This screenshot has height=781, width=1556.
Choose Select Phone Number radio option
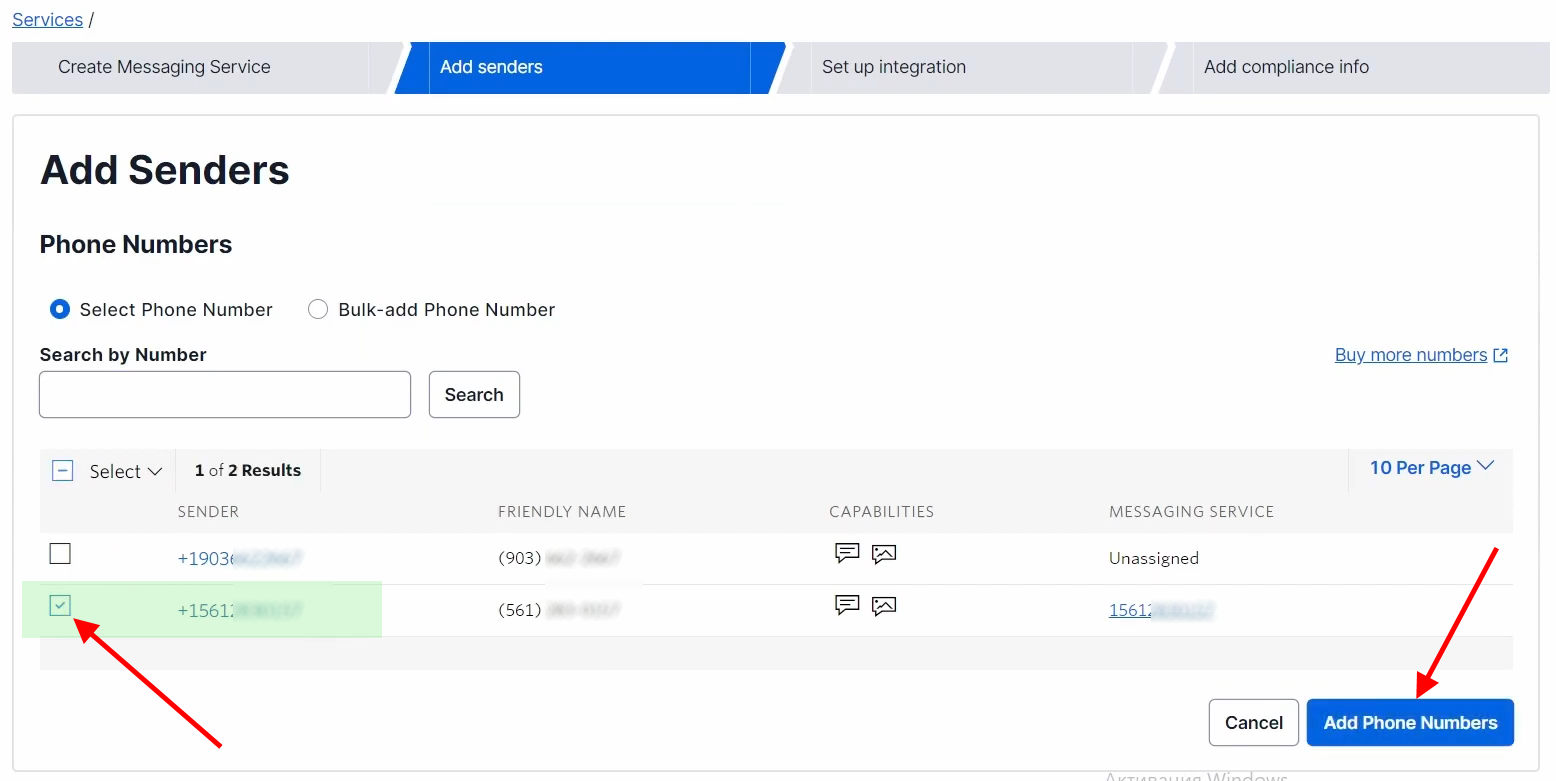pyautogui.click(x=60, y=310)
